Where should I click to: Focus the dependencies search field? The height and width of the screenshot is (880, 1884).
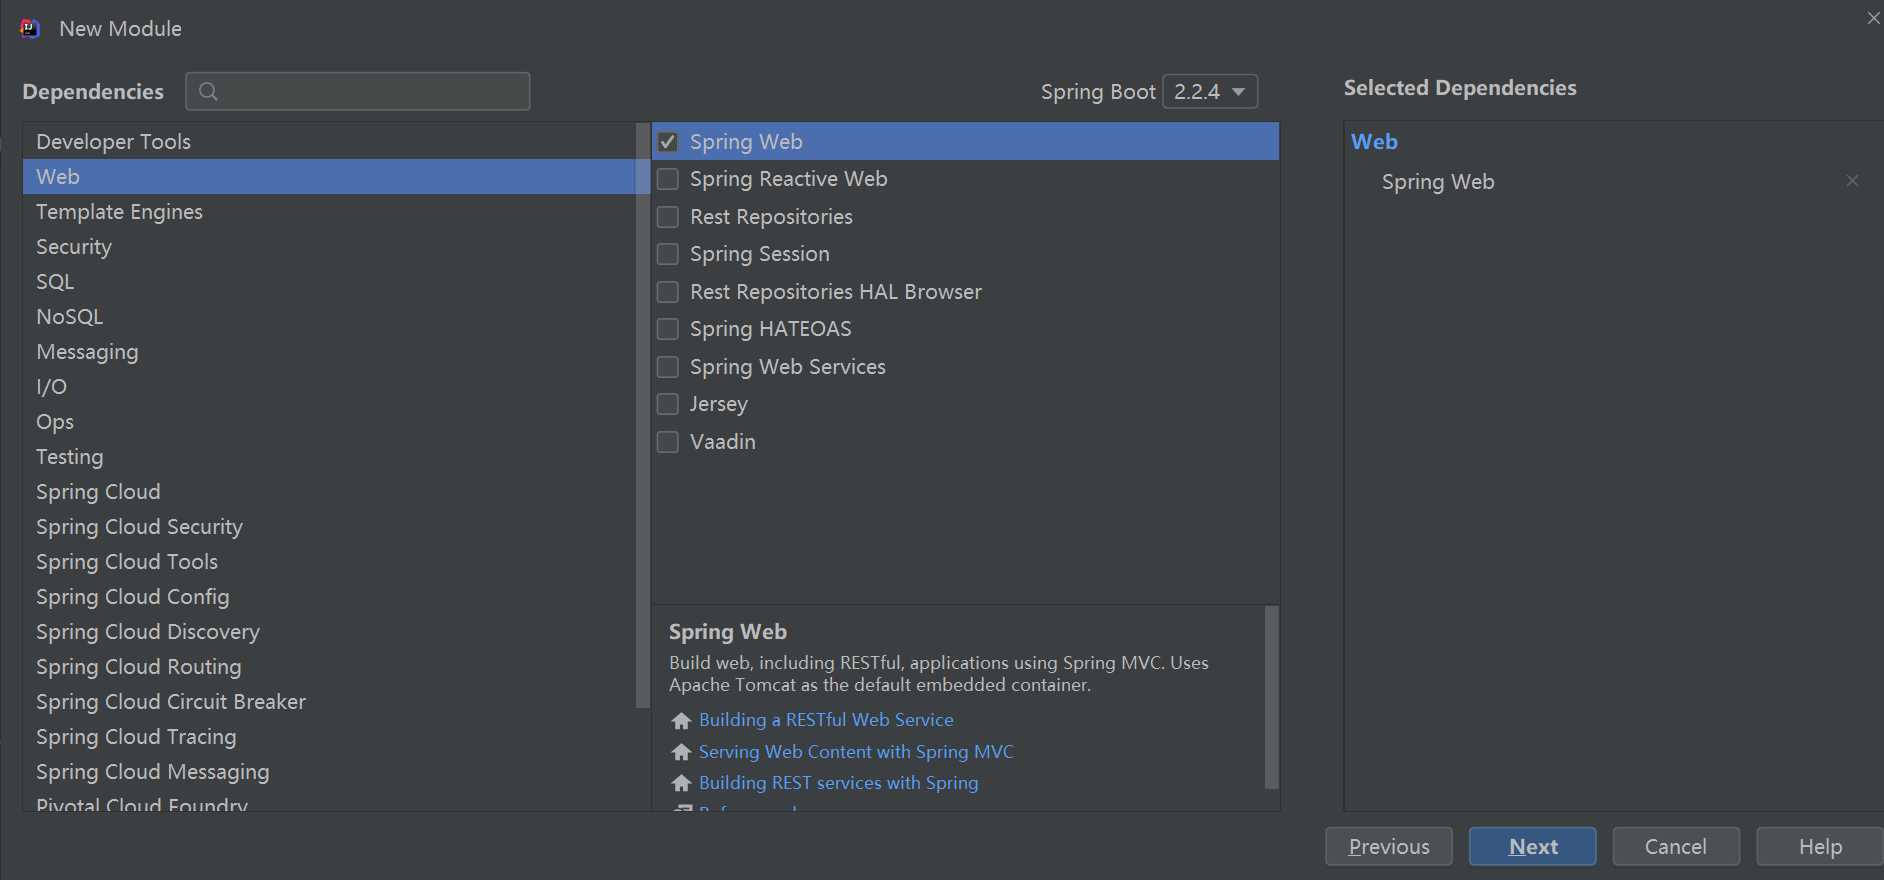358,92
